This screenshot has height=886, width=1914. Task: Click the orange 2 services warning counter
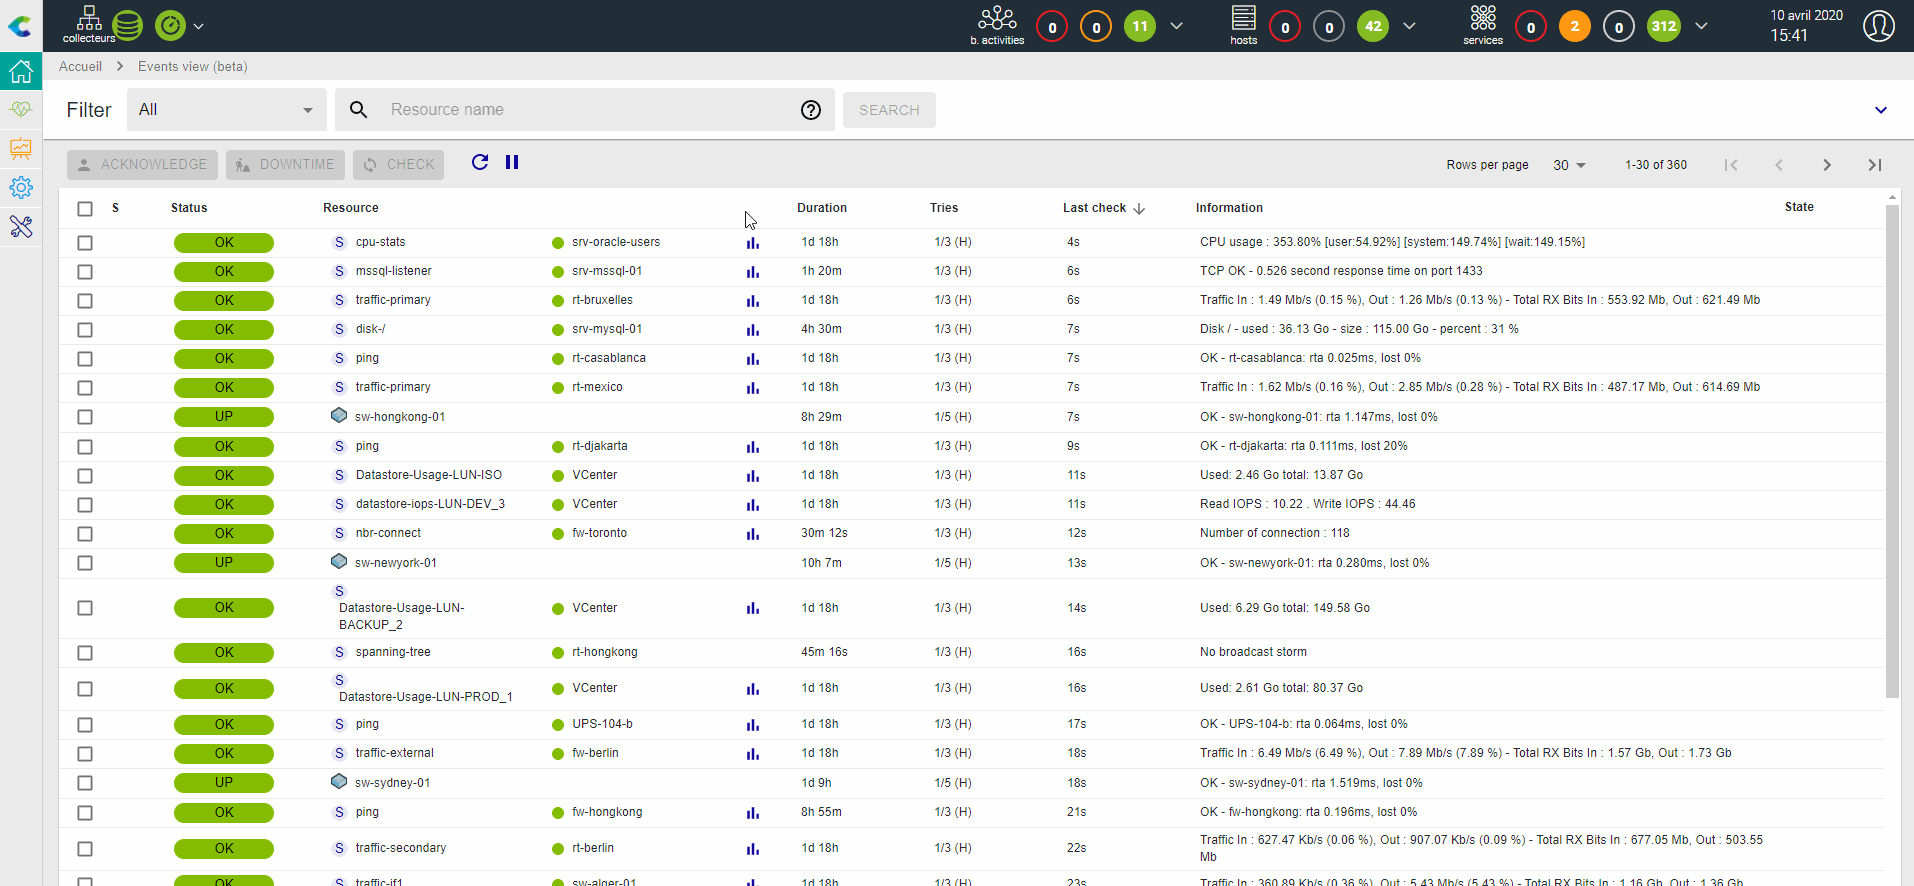(1575, 27)
